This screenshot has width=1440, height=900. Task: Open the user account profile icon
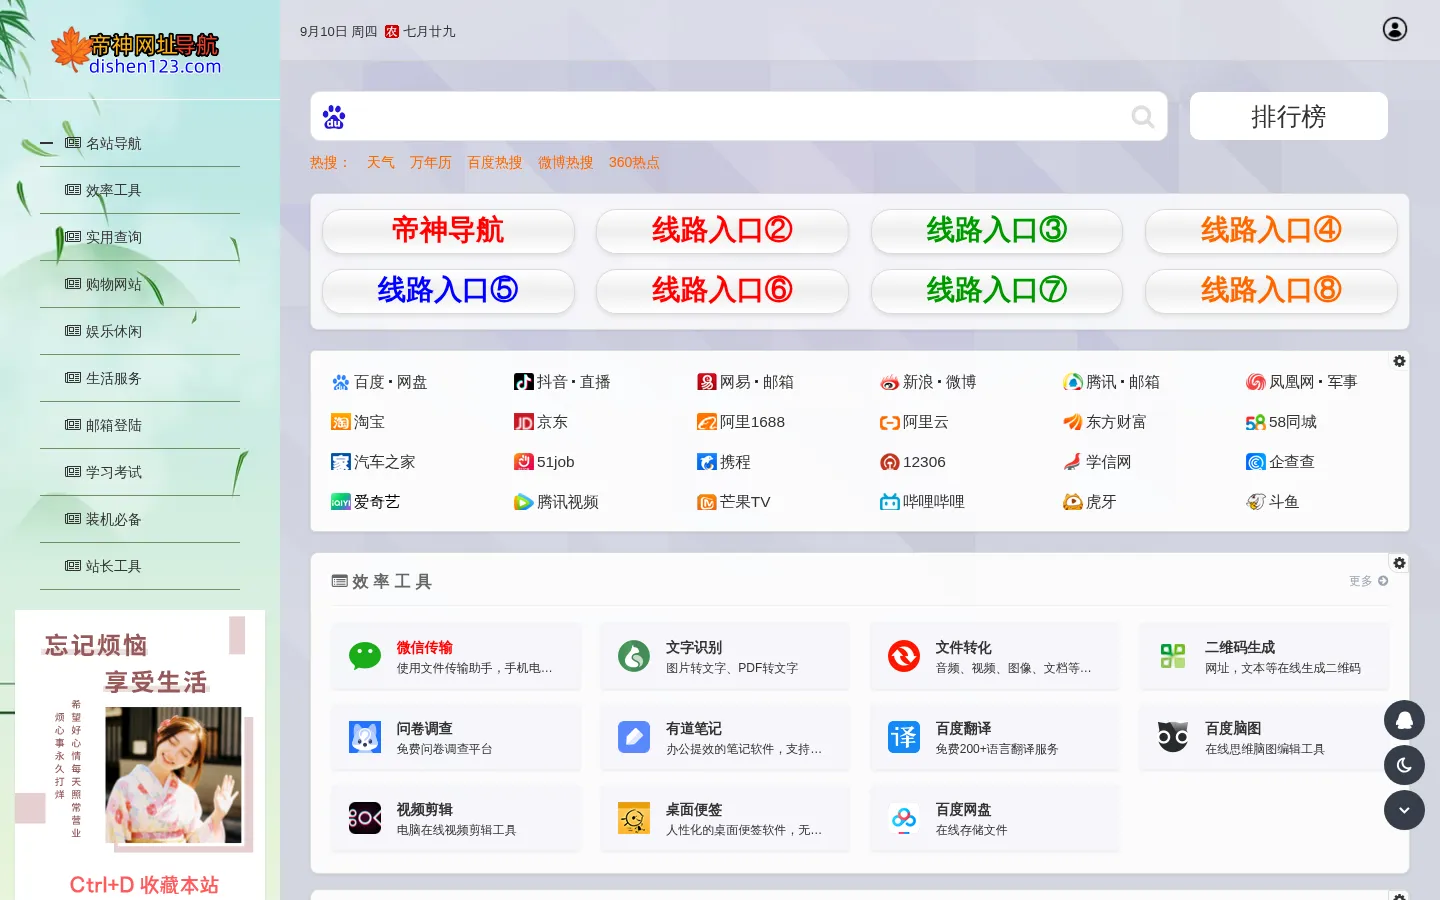point(1395,30)
